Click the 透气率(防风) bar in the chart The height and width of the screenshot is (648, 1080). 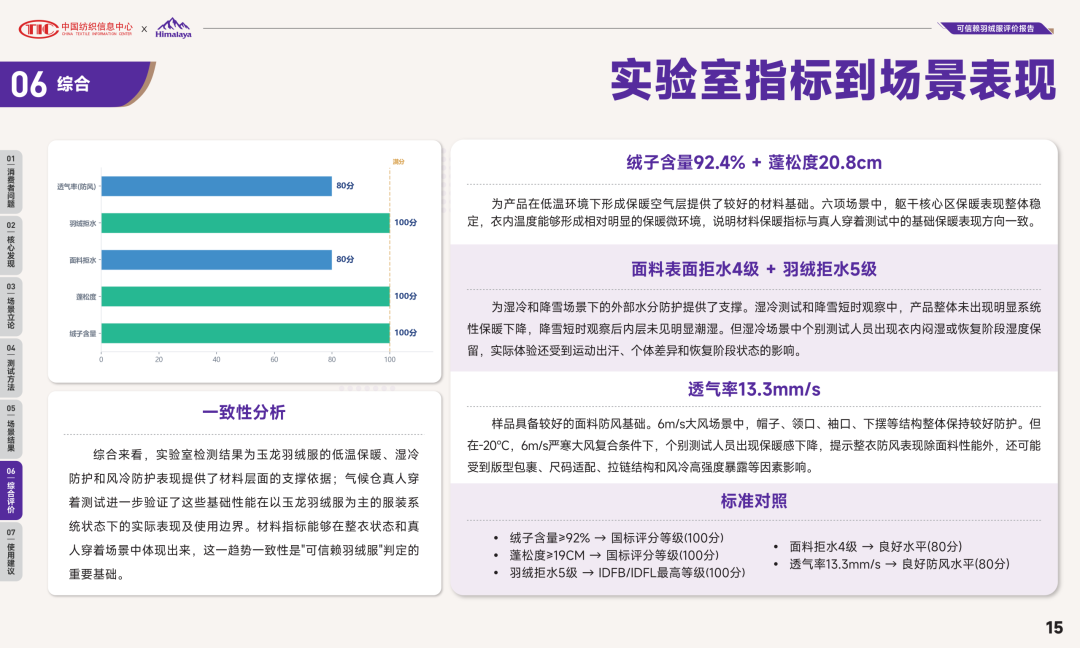coord(216,186)
